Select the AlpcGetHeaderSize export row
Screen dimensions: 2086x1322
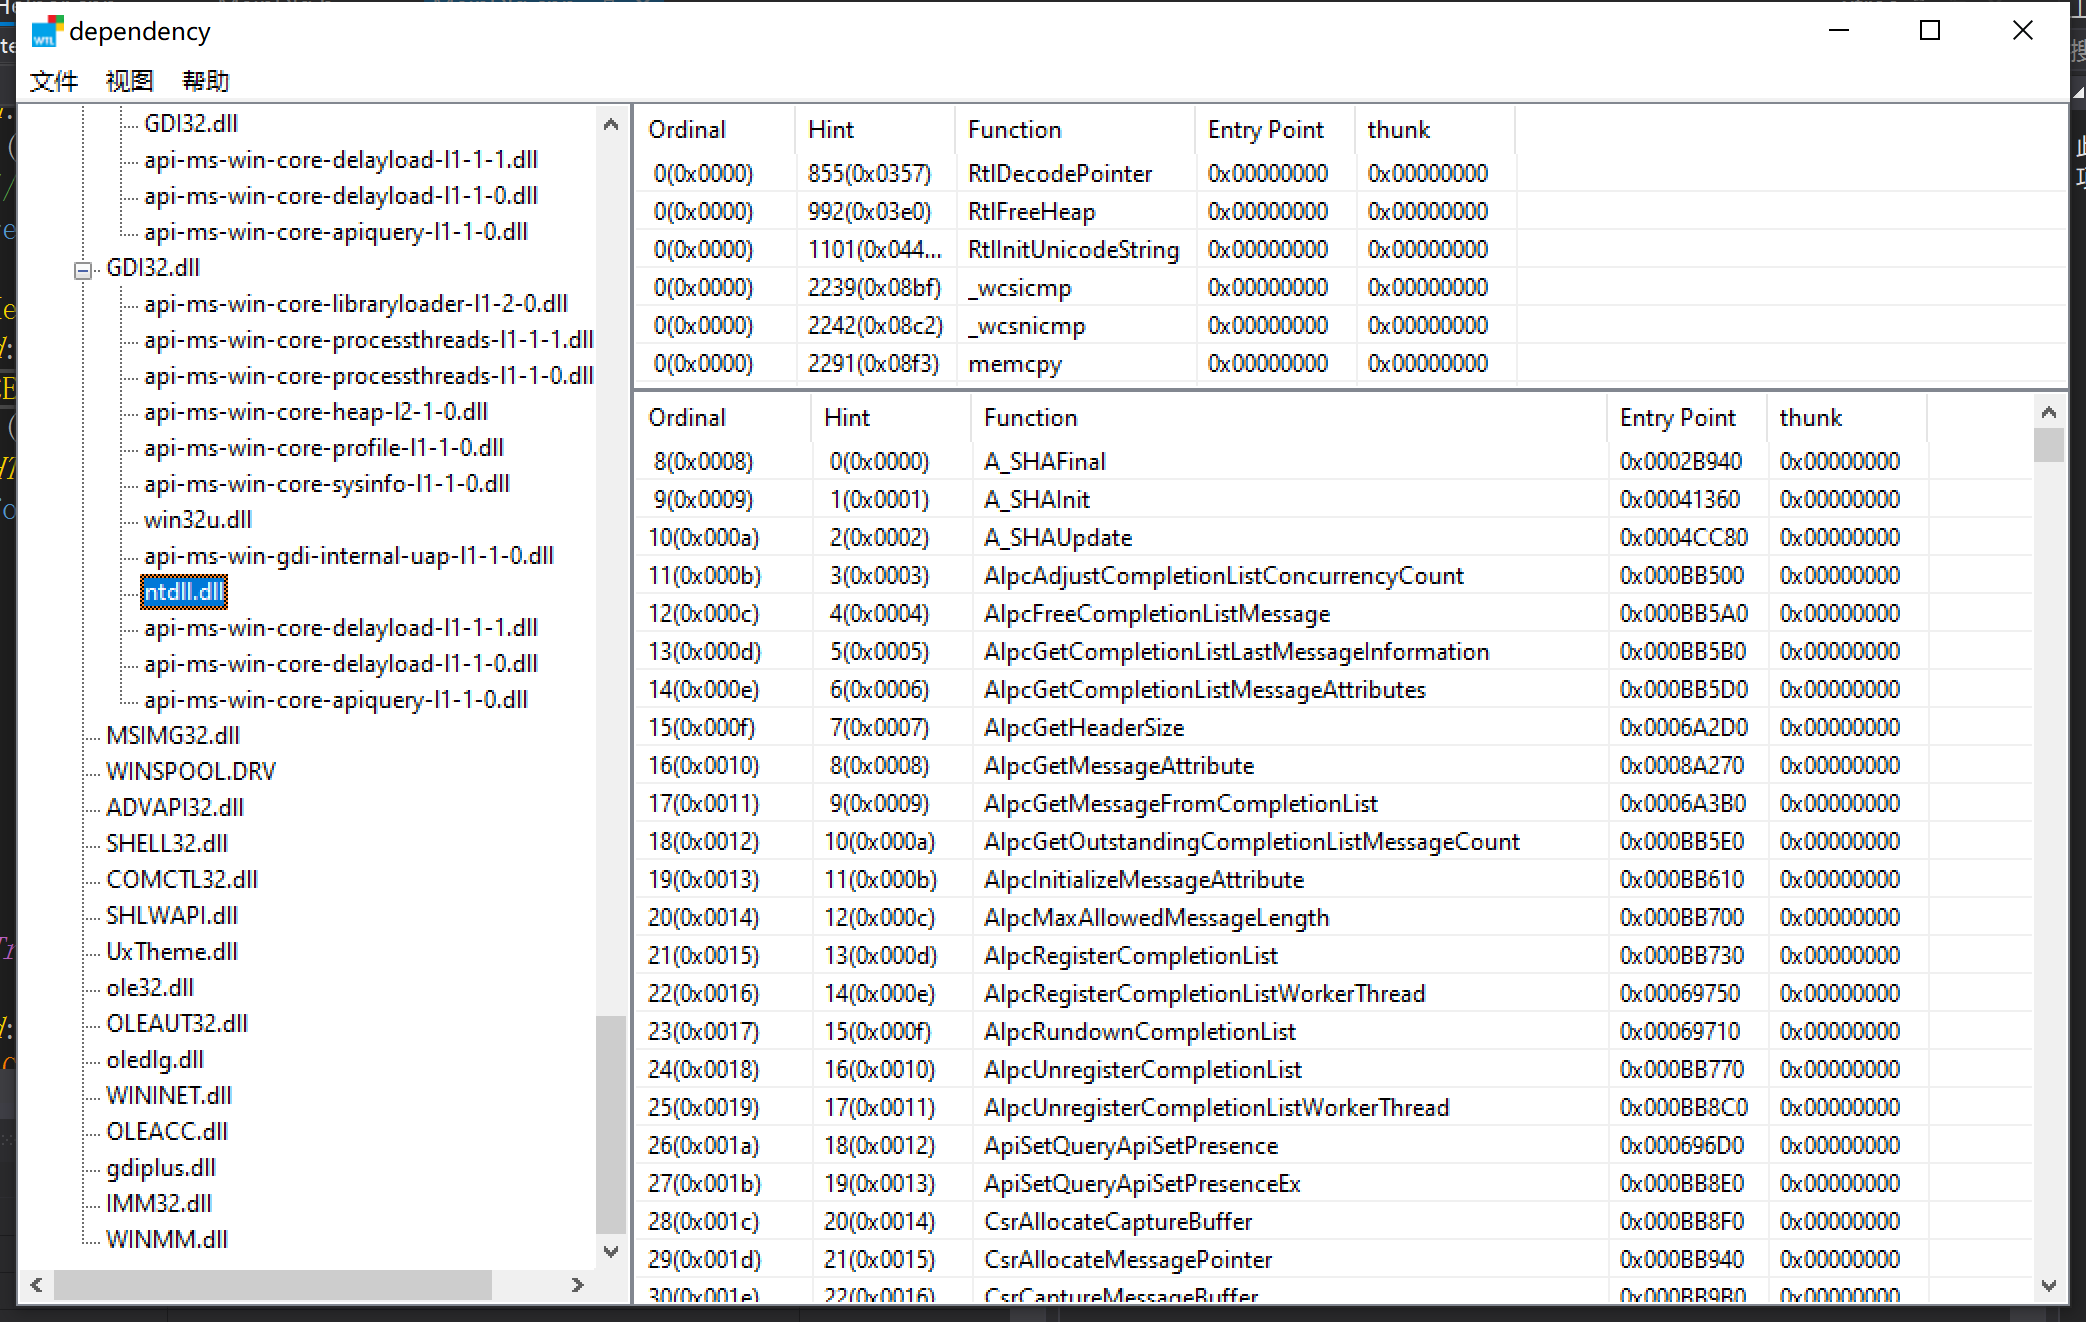point(1083,728)
